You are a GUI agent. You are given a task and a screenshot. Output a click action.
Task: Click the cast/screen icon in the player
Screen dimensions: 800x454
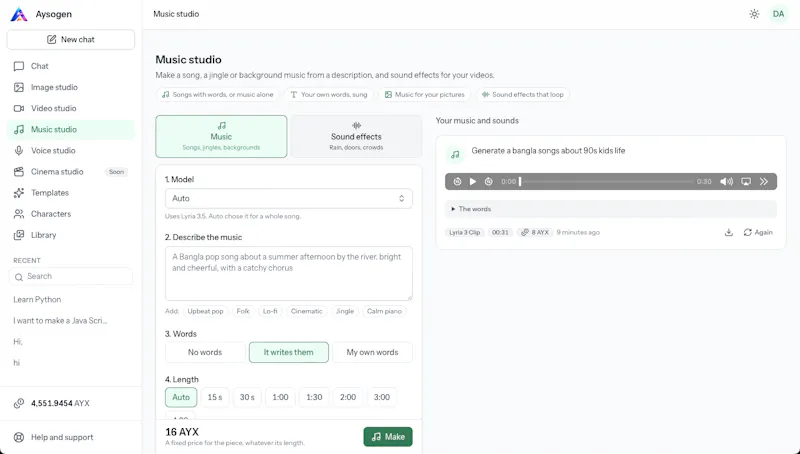(746, 182)
